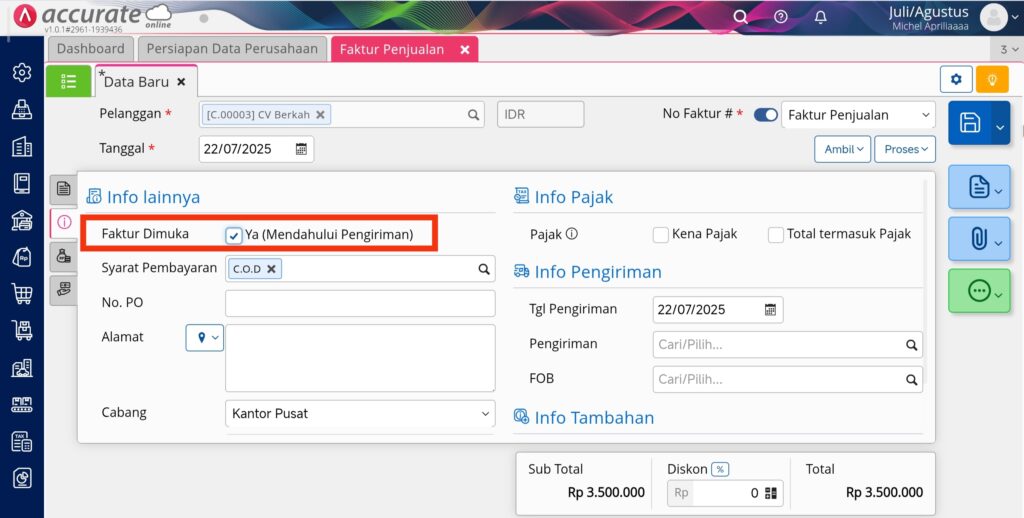The width and height of the screenshot is (1024, 518).
Task: Check Total termasuk Pajak checkbox
Action: pos(776,235)
